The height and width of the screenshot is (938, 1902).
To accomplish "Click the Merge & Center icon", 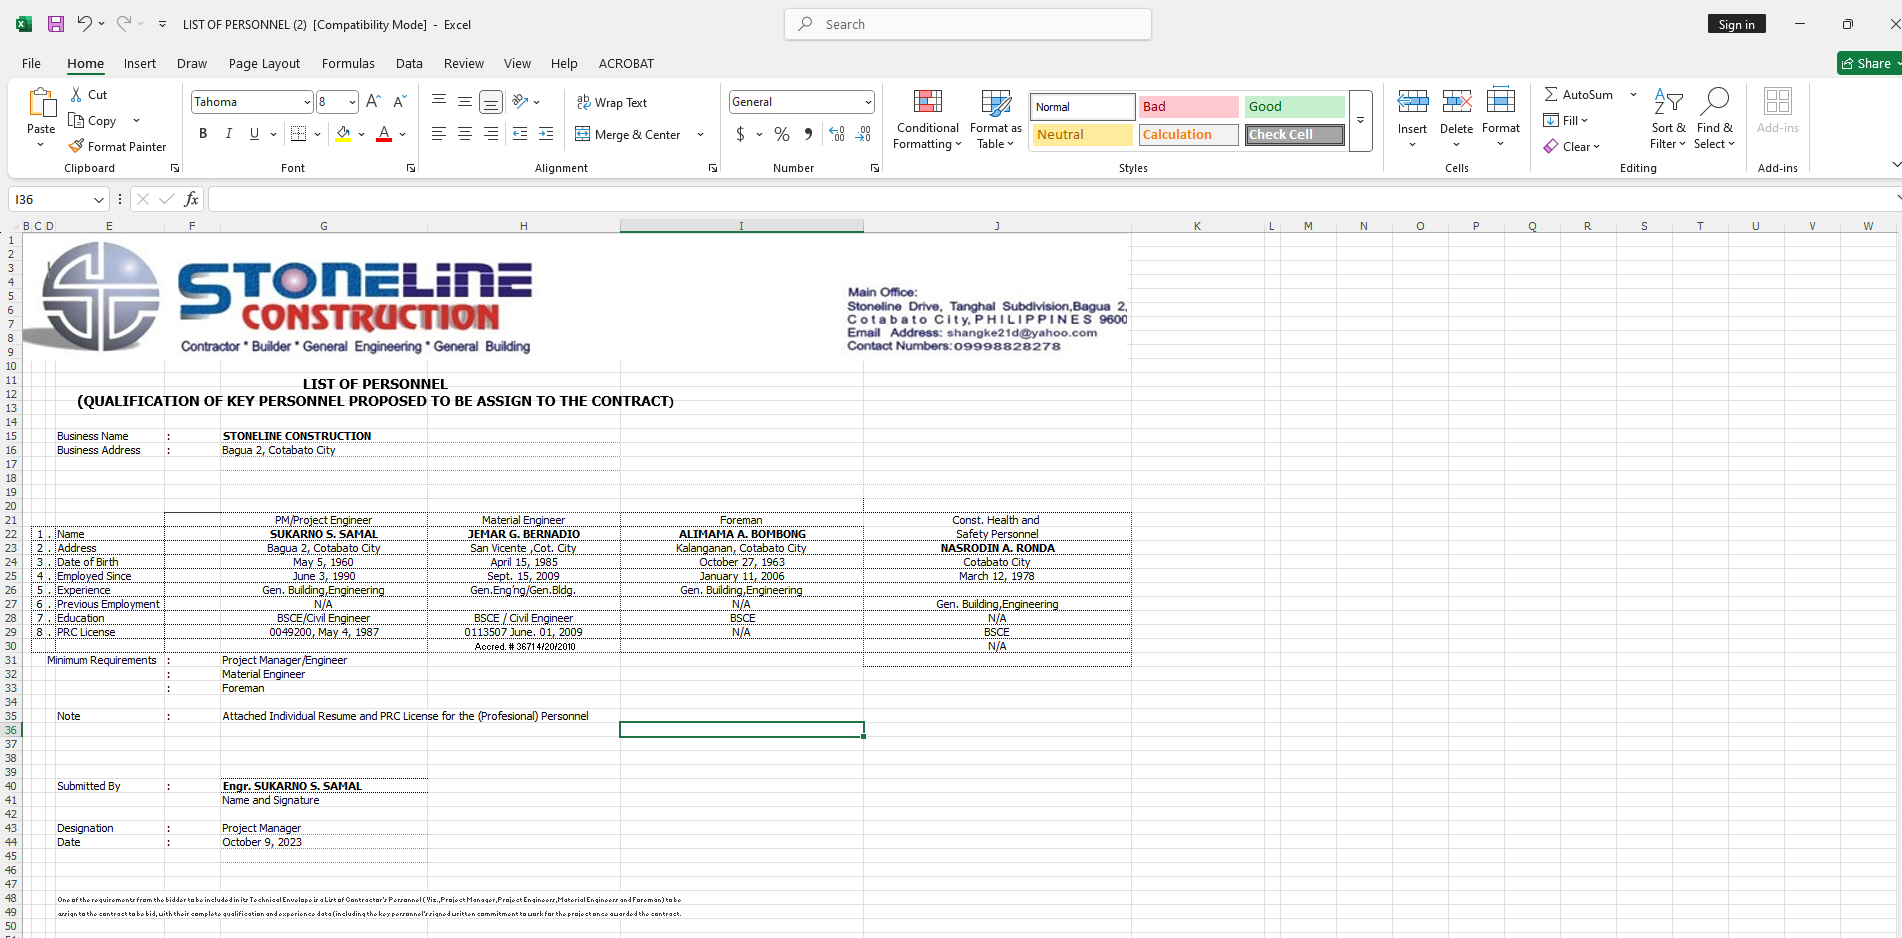I will (583, 134).
